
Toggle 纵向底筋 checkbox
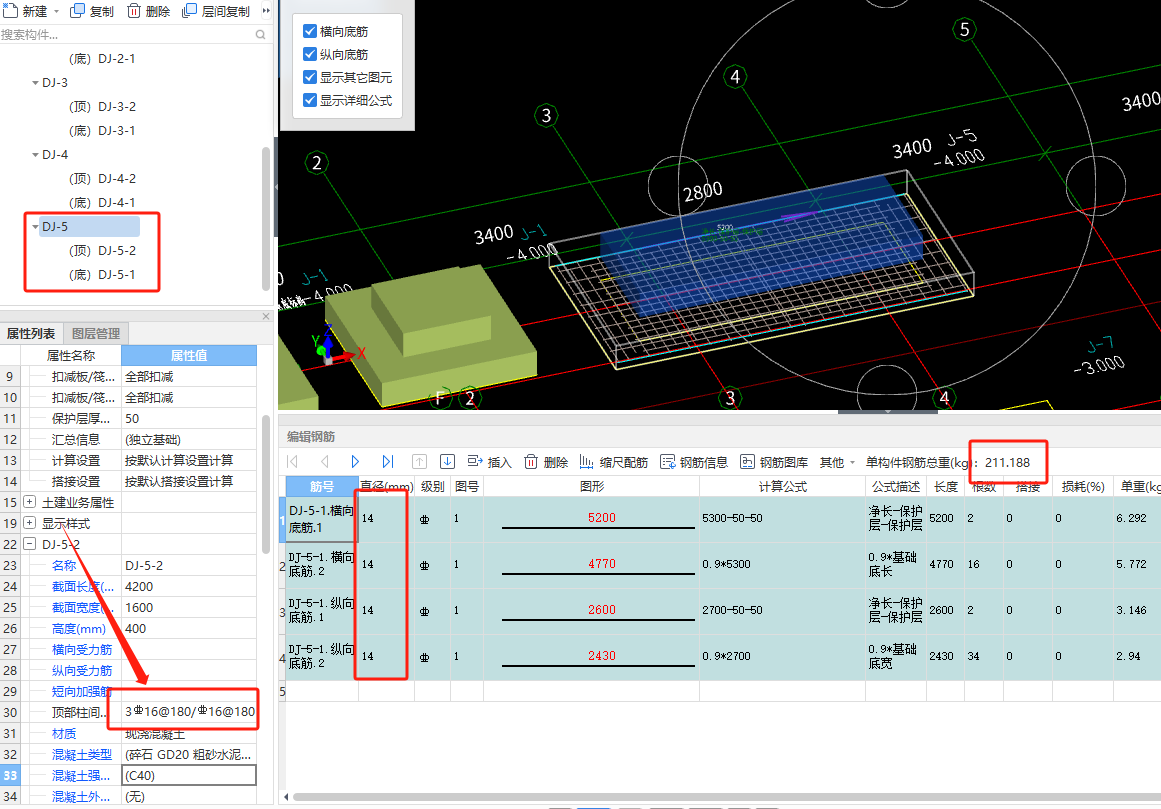click(310, 54)
